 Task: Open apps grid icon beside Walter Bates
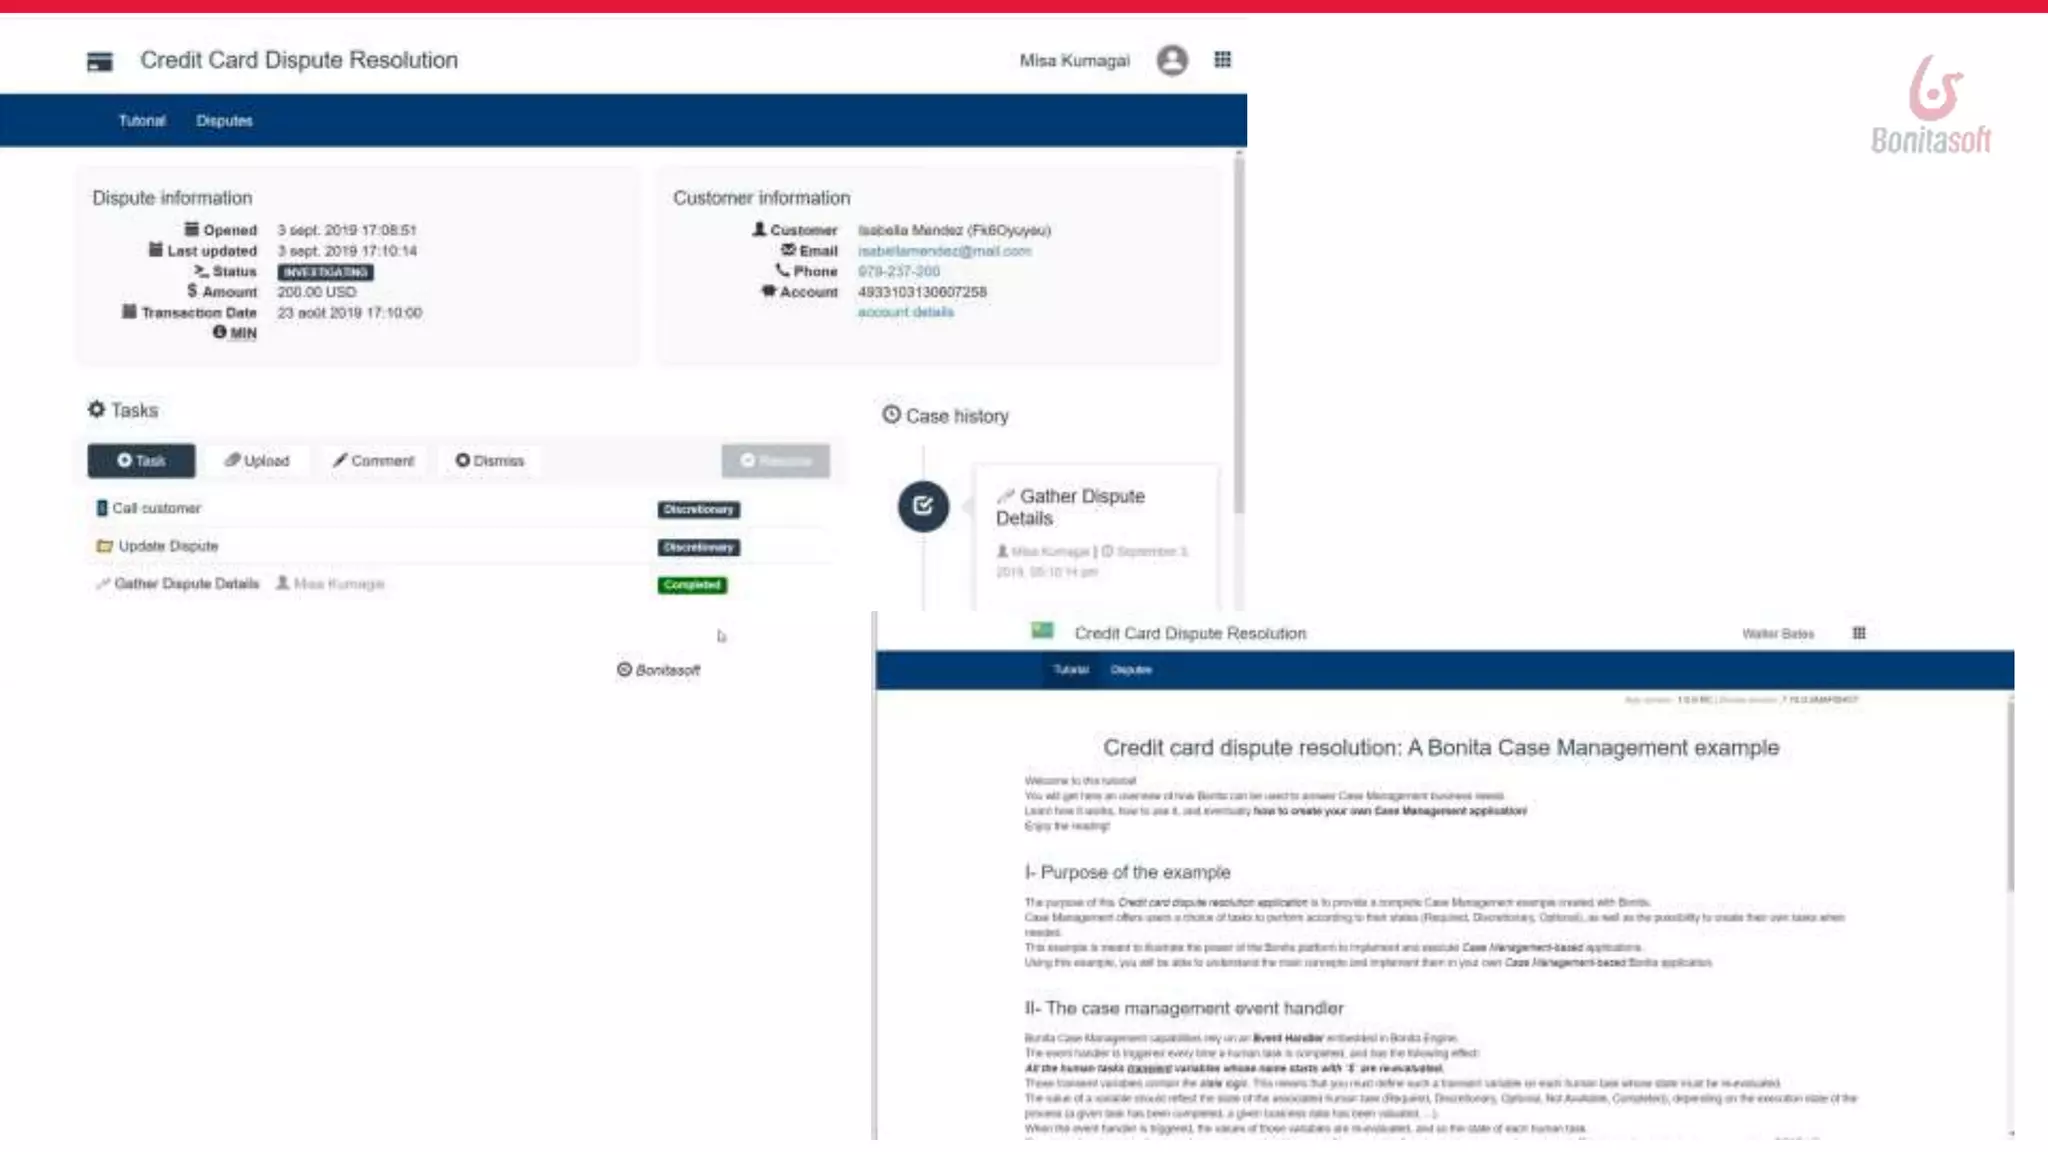point(1858,633)
